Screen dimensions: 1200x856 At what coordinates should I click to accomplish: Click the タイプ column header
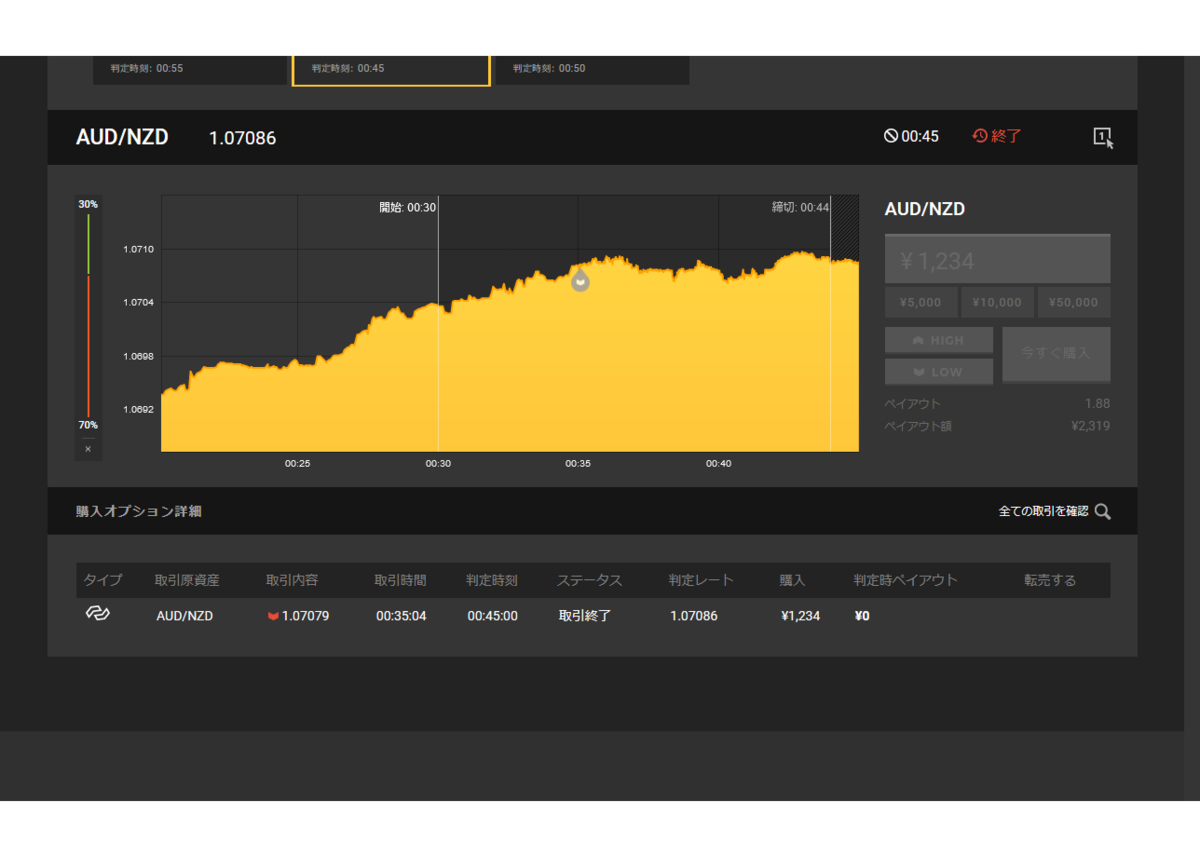tap(103, 580)
